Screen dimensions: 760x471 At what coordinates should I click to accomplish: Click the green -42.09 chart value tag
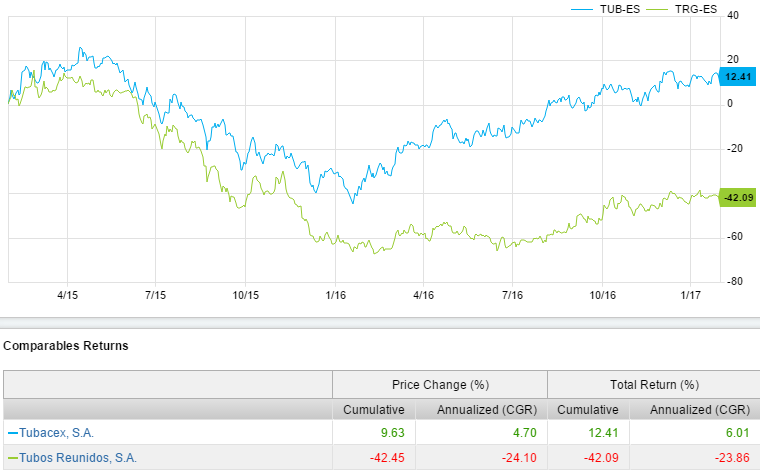click(x=736, y=197)
